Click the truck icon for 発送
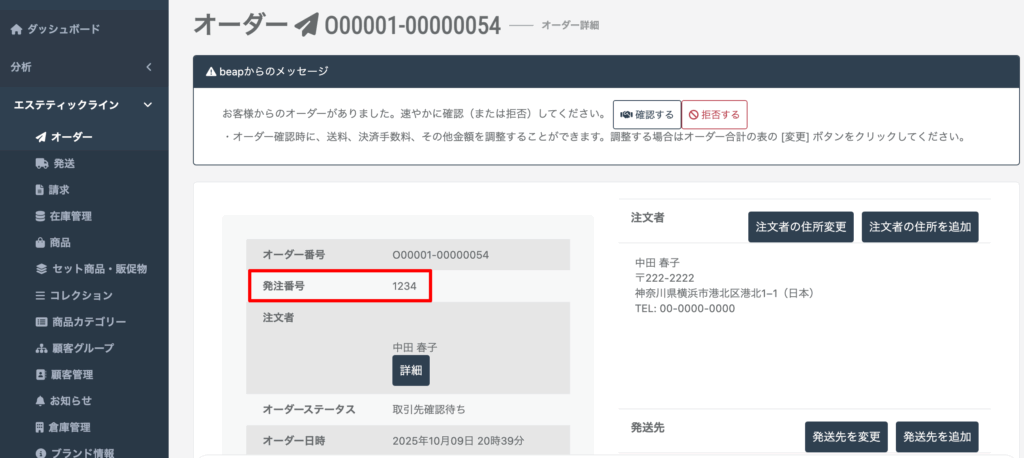 point(40,163)
